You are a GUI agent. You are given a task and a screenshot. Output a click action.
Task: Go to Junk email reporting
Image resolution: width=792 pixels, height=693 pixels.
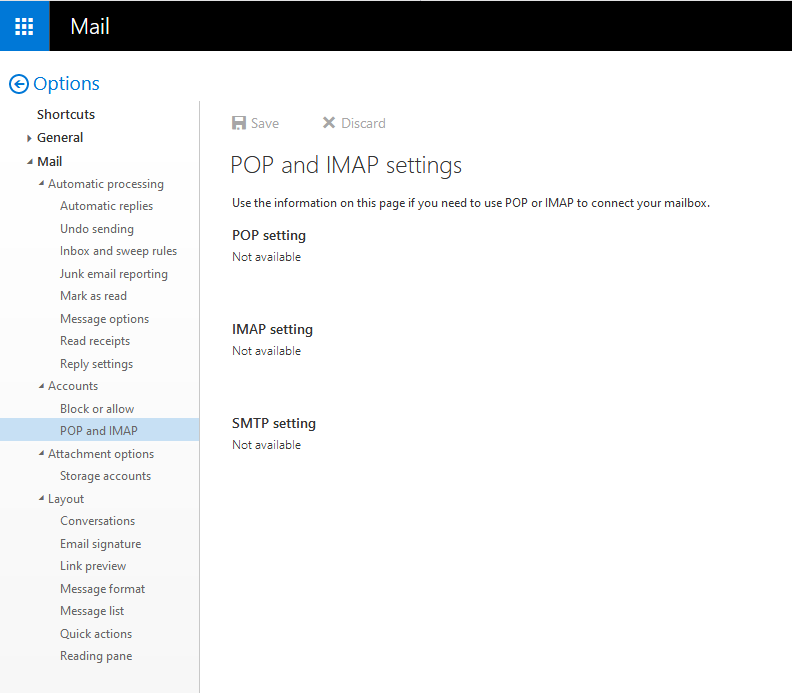tap(113, 274)
